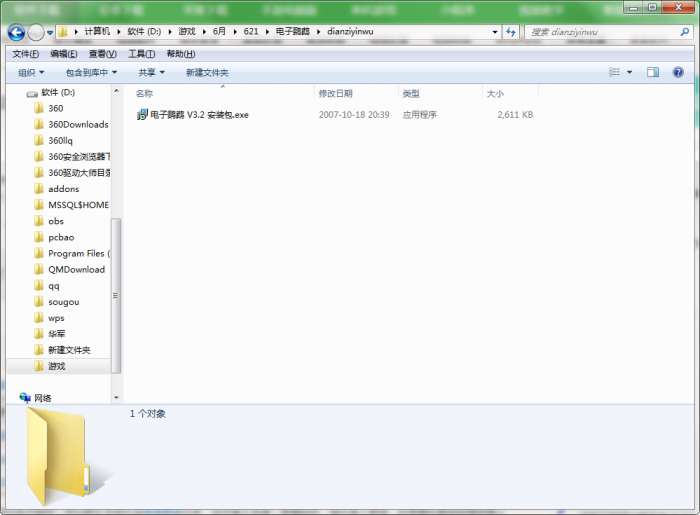Open the 组织 dropdown in toolbar
Image resolution: width=700 pixels, height=515 pixels.
tap(31, 72)
